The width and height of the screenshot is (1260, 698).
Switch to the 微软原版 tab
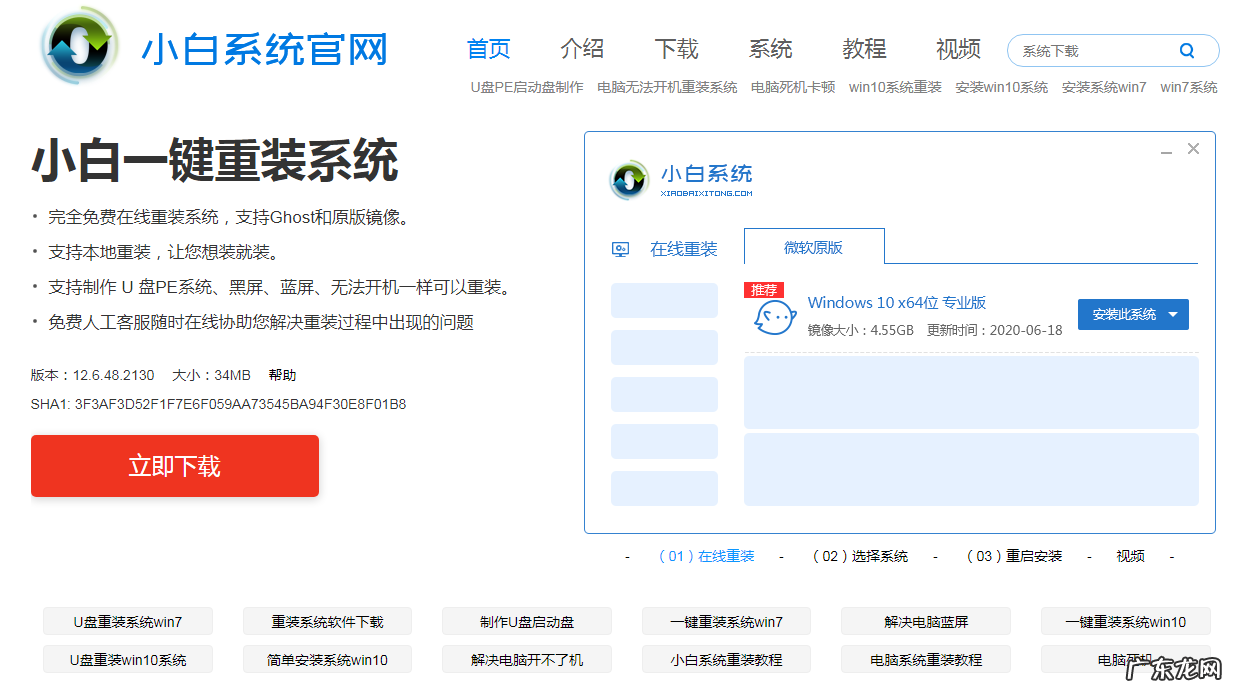[814, 248]
